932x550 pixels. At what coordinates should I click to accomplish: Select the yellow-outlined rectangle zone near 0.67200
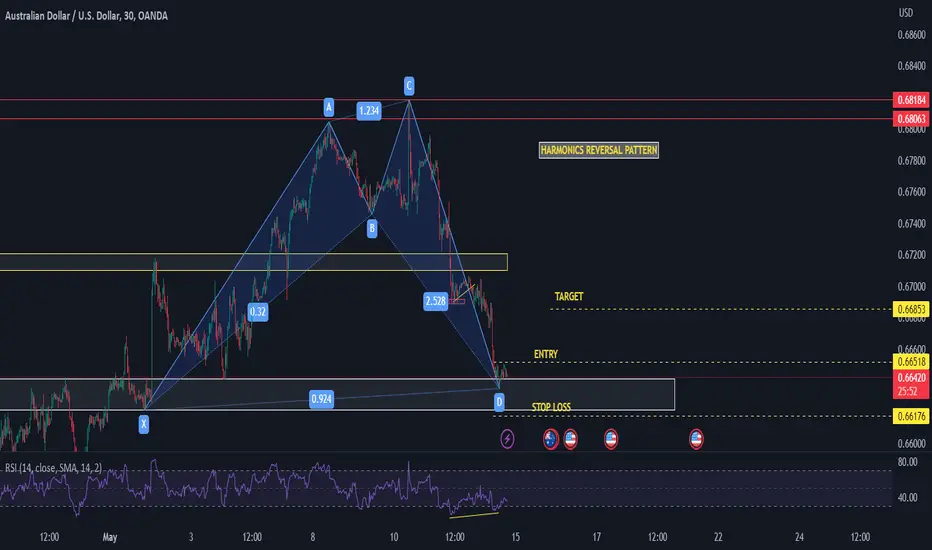(254, 262)
